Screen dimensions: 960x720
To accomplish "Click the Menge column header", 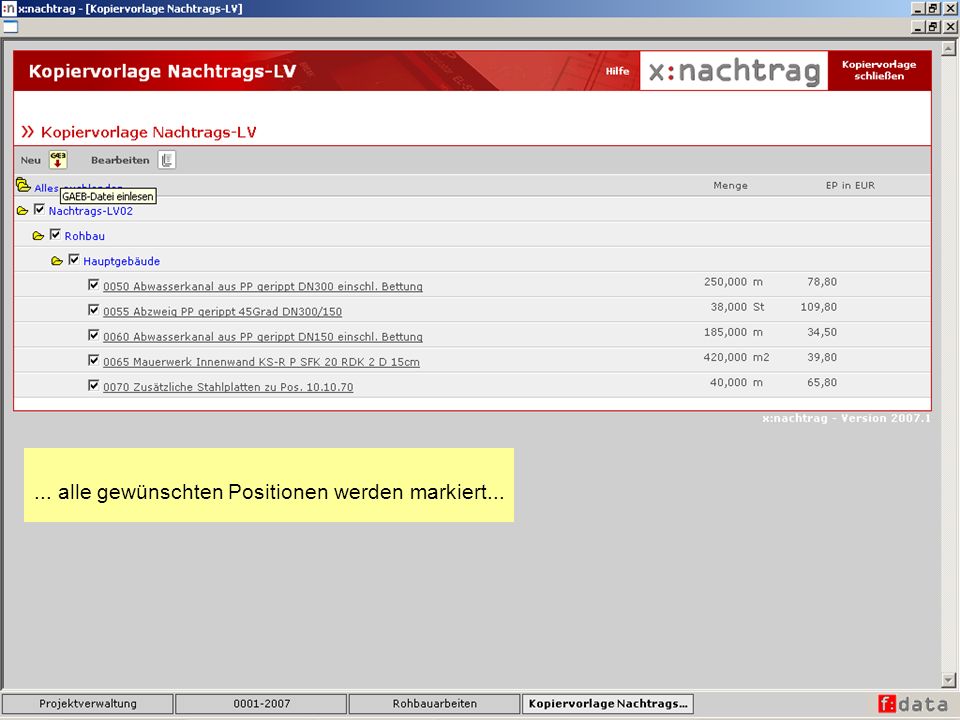I will [730, 186].
